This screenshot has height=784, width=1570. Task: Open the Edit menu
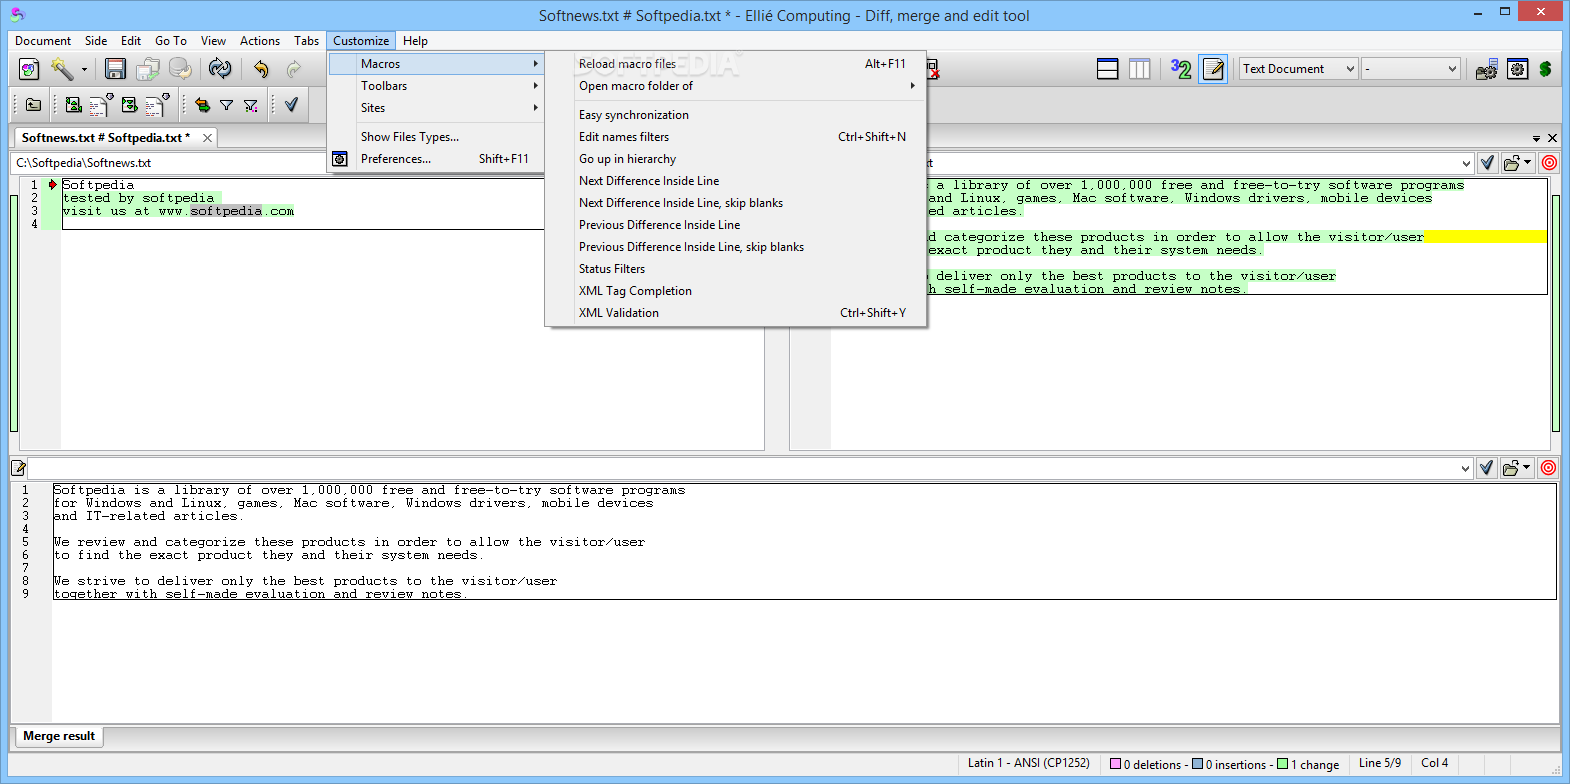pos(131,41)
